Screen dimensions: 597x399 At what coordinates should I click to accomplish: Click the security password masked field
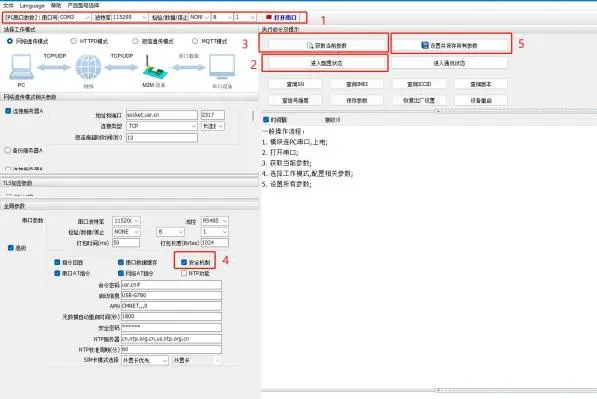[171, 327]
